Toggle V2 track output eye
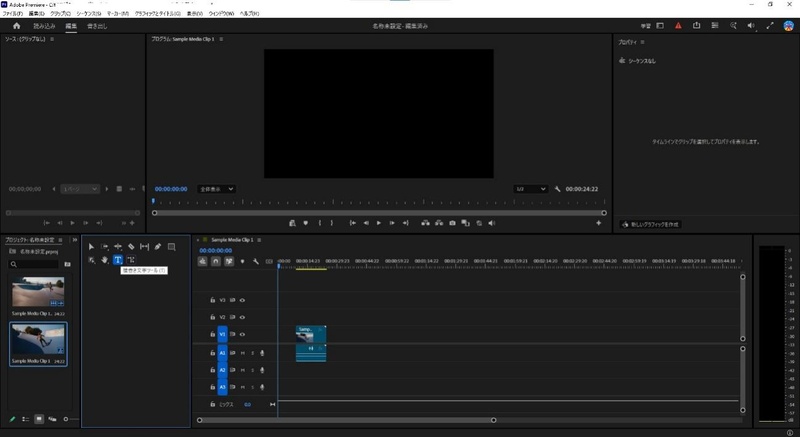Screen dimensions: 800x437 click(242, 317)
